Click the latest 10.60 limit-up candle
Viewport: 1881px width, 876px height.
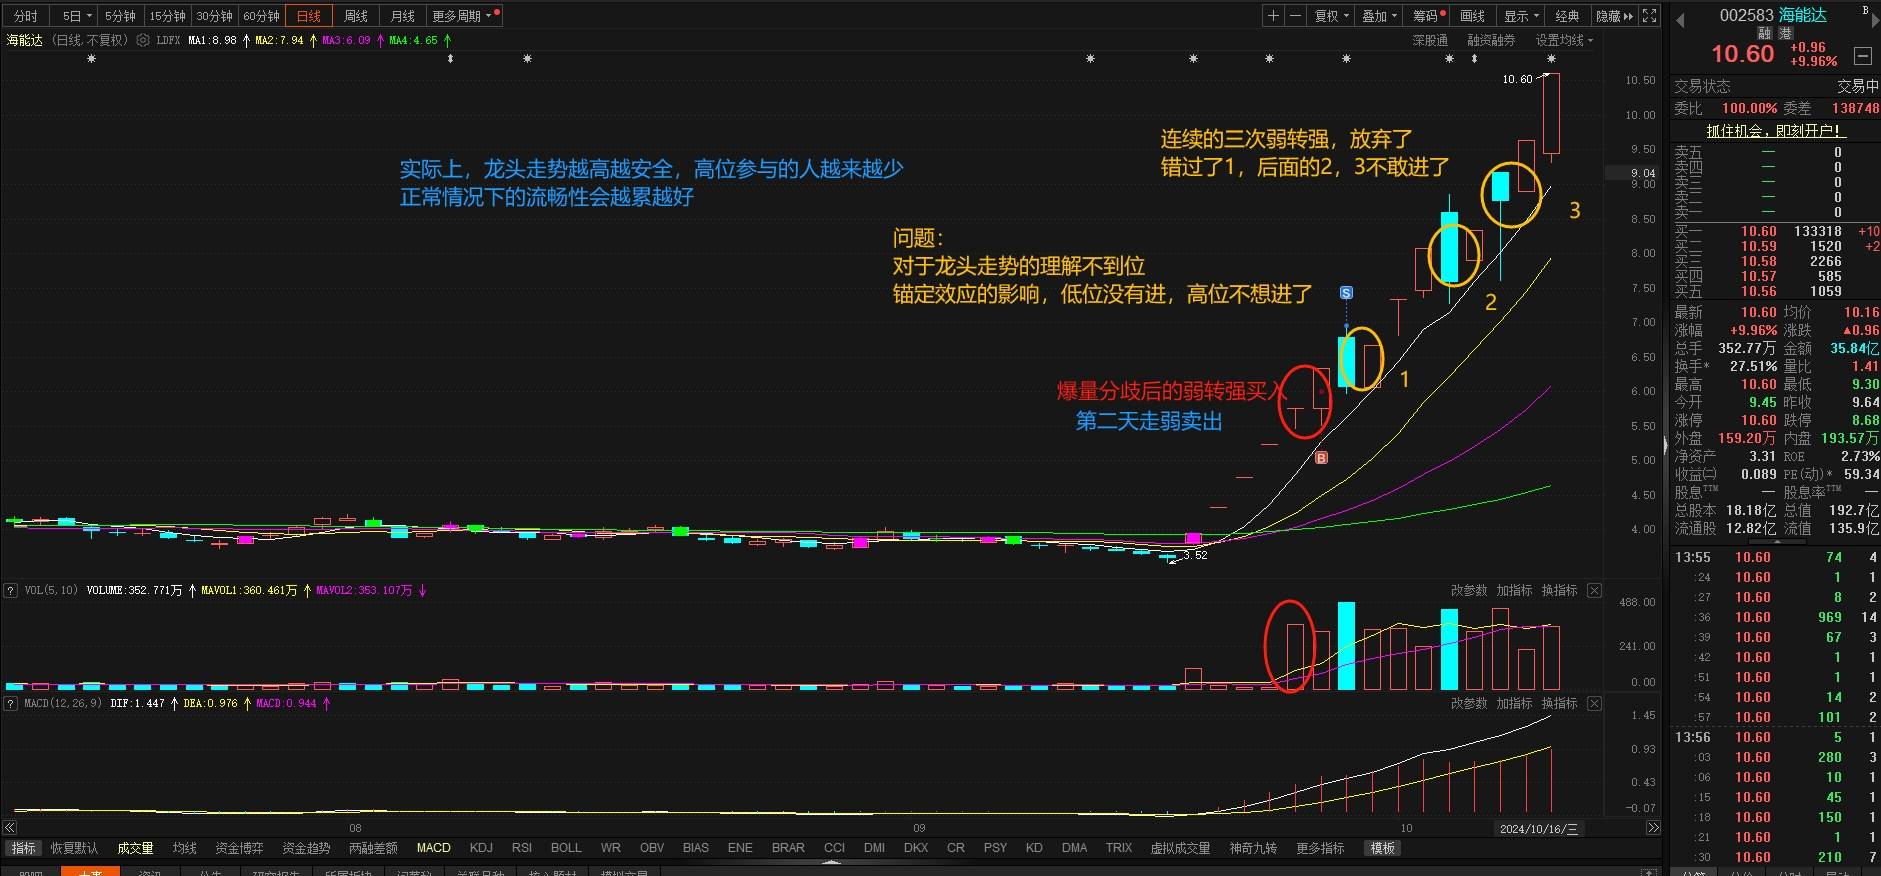pyautogui.click(x=1551, y=115)
